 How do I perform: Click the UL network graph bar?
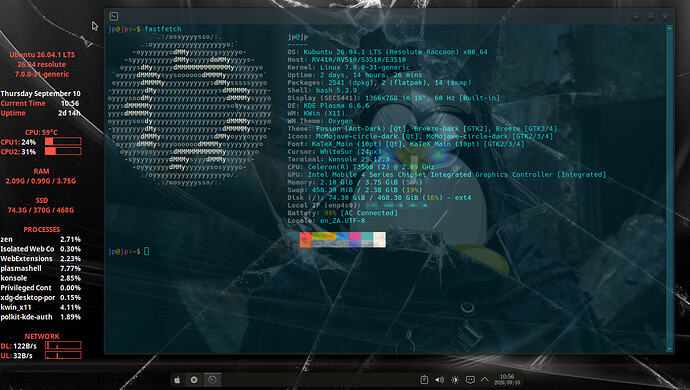point(63,355)
